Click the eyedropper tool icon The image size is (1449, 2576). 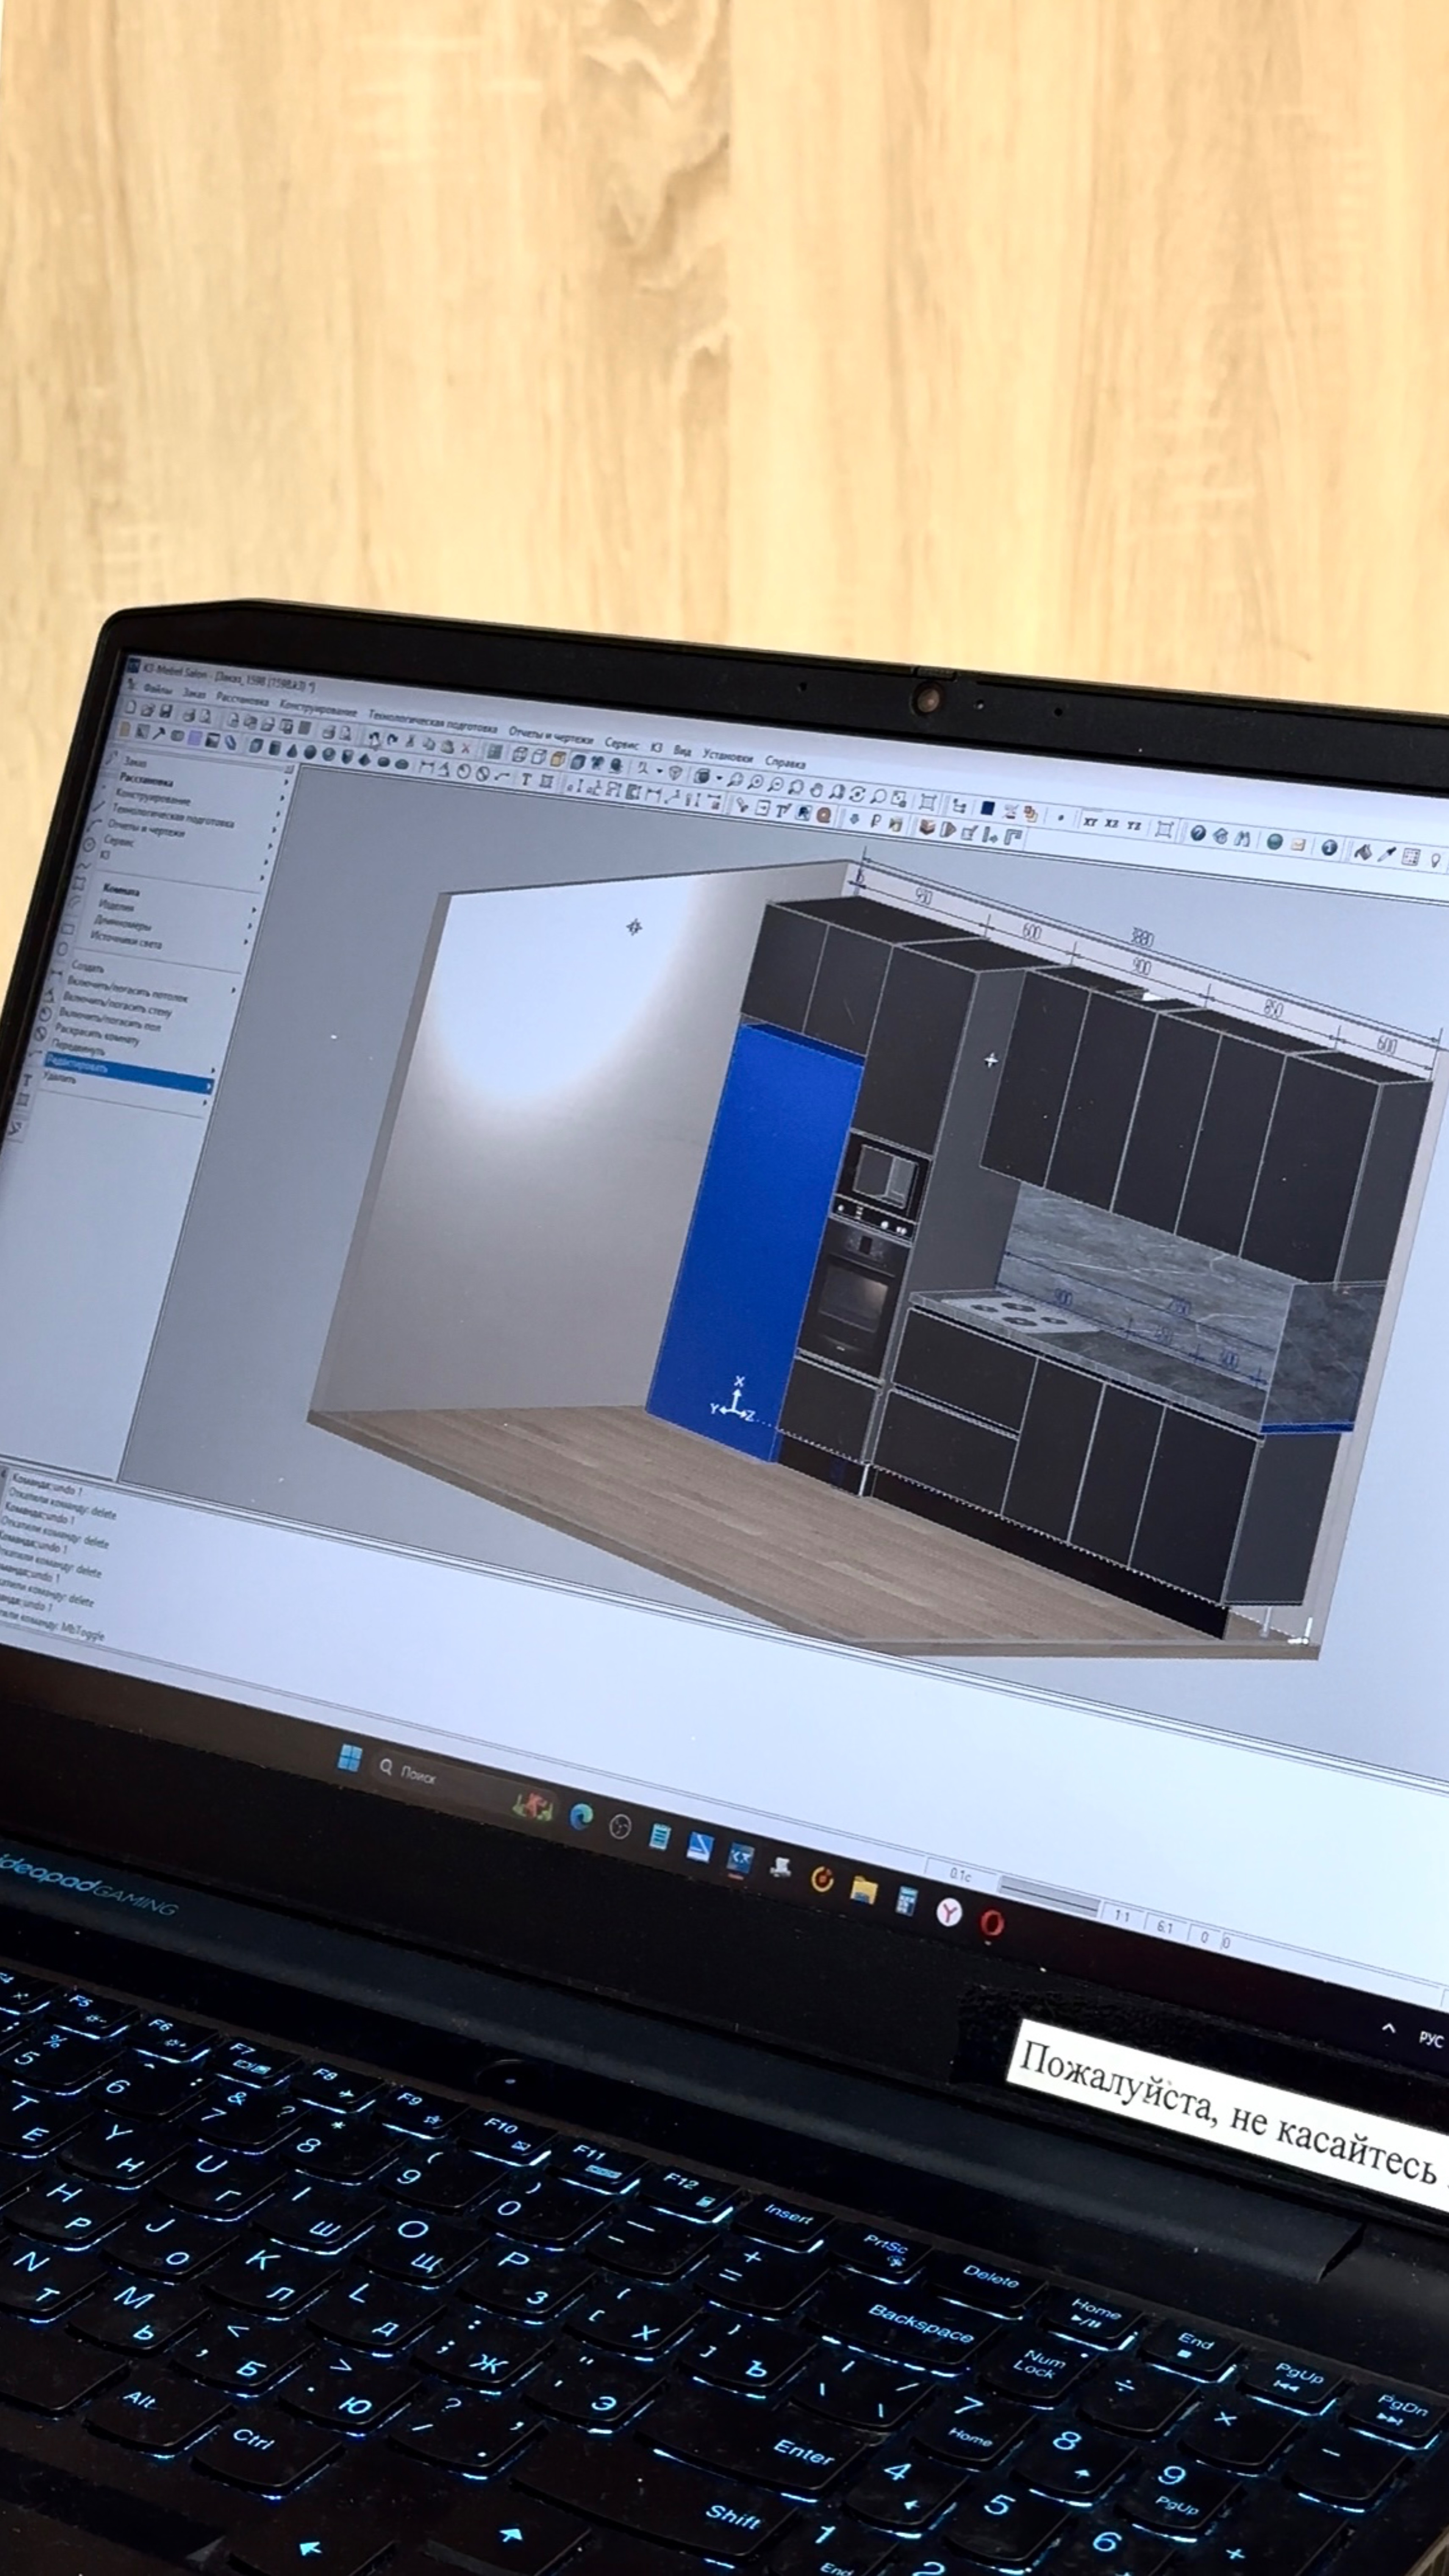pos(1387,854)
